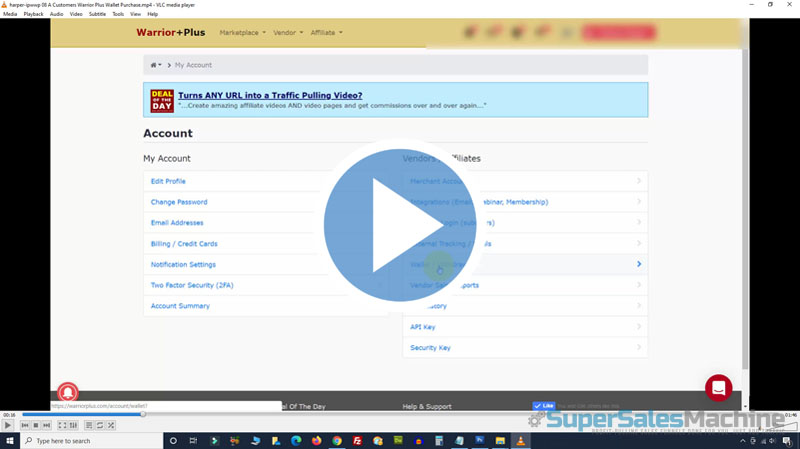Click the stop playback icon
Screen dimensions: 800x449
[36, 425]
